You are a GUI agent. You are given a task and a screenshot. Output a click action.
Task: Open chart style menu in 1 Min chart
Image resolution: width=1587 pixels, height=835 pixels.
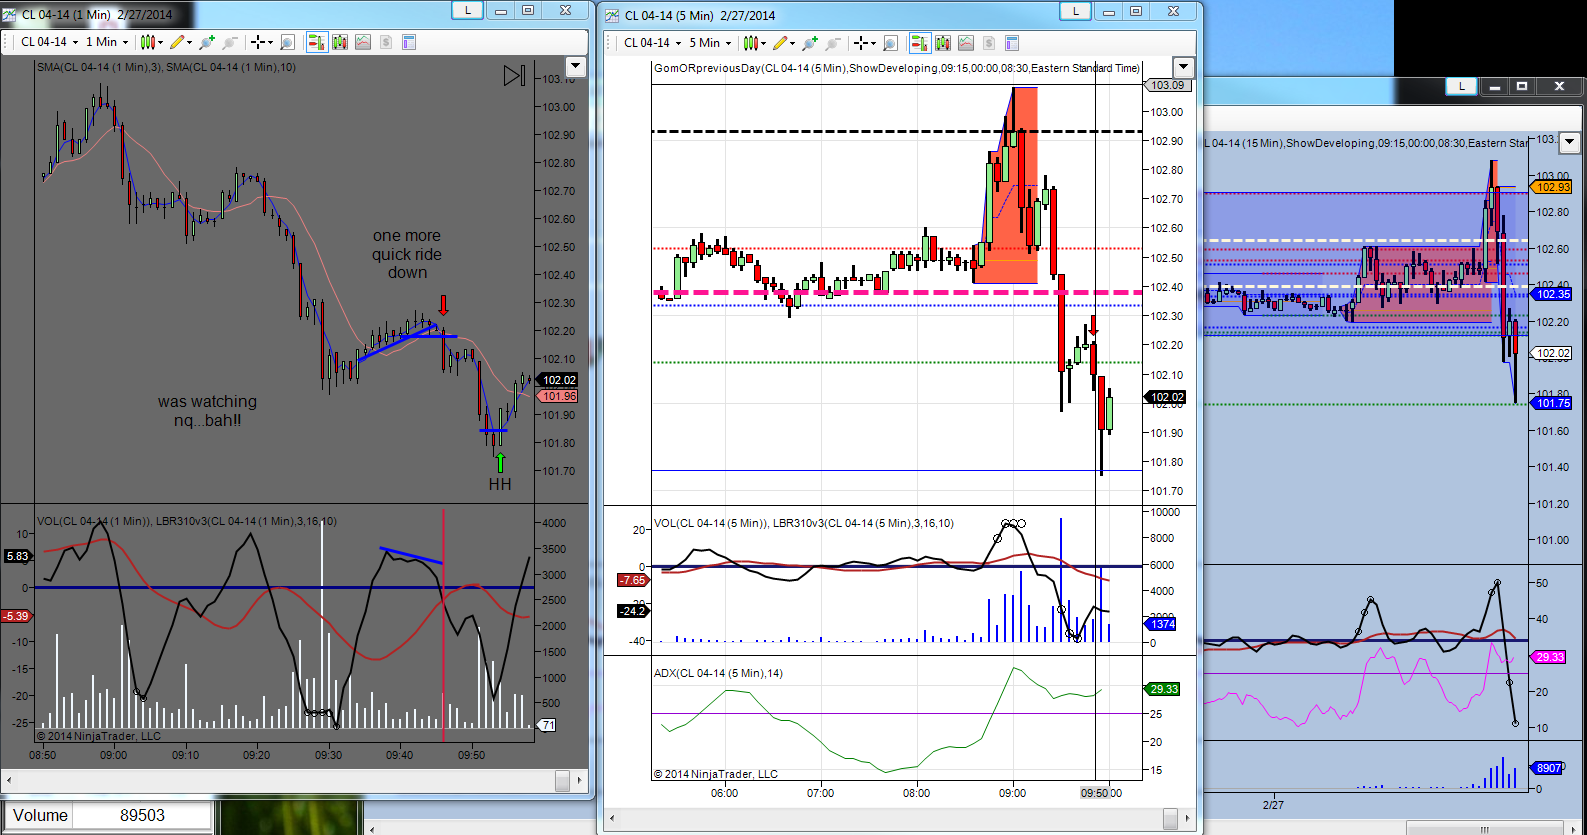[x=151, y=42]
